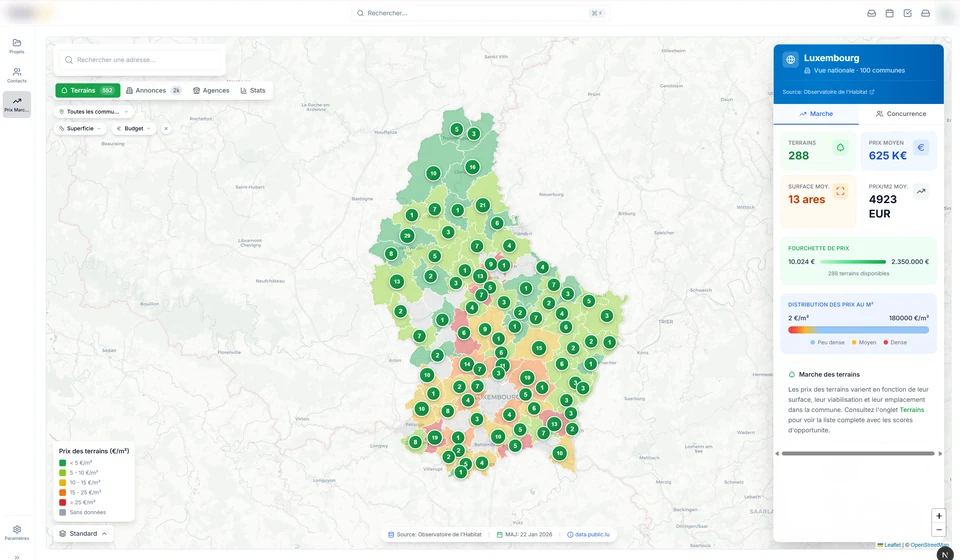Open the inbox icon in top bar
Screen dimensions: 960x560
pyautogui.click(x=871, y=13)
